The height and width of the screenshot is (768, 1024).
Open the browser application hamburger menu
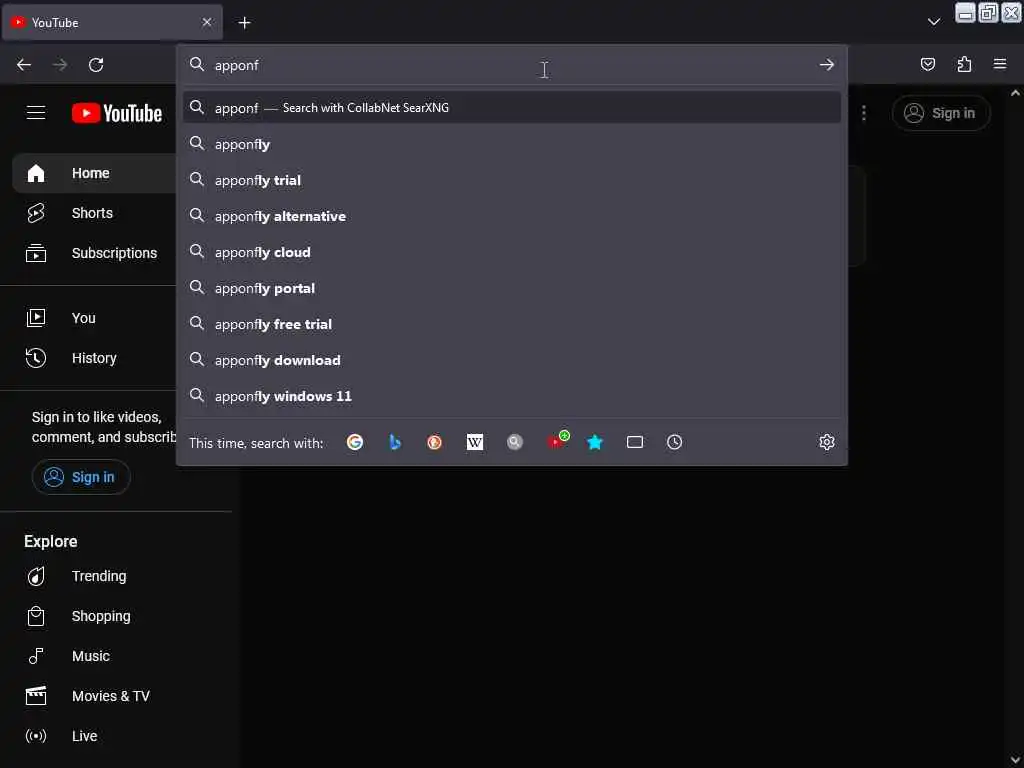pos(1000,64)
